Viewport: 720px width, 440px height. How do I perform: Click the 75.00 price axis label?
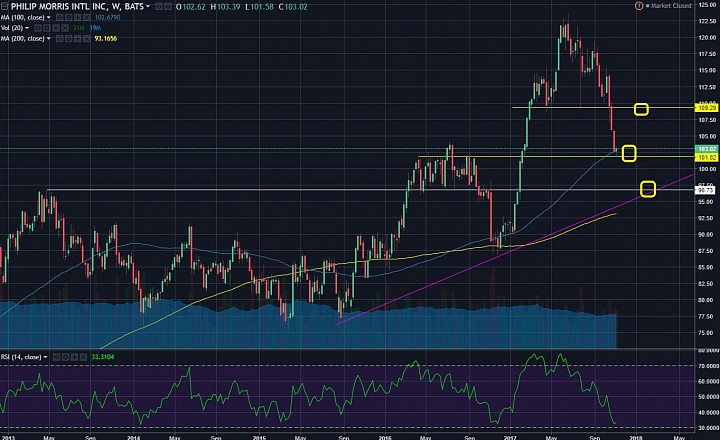tap(707, 333)
